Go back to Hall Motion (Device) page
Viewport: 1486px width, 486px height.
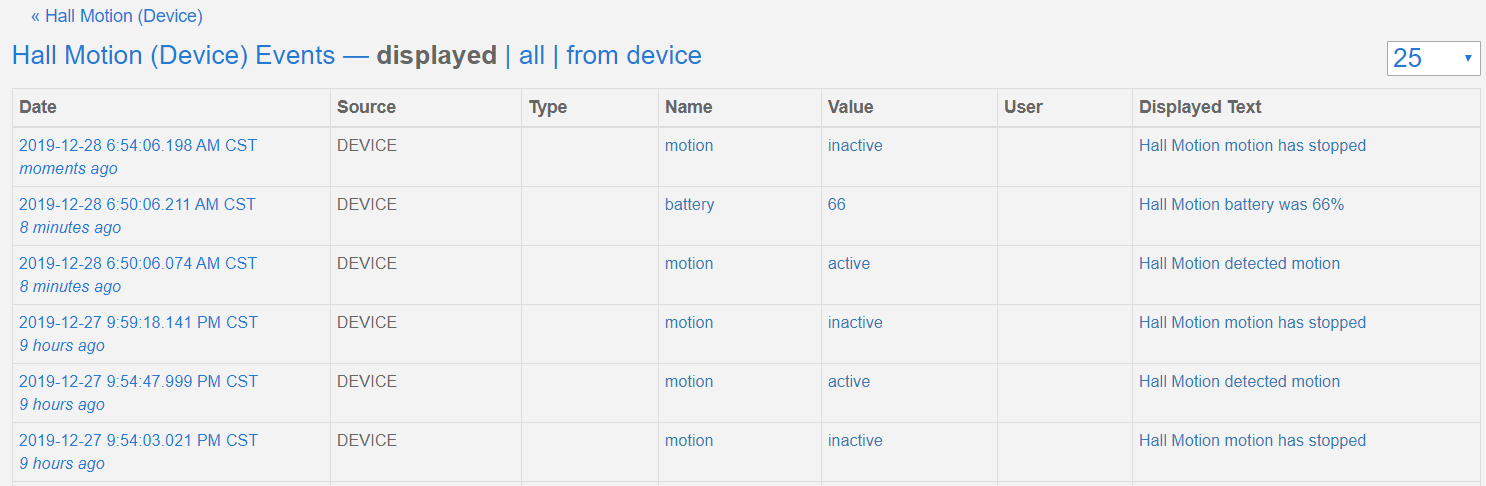pyautogui.click(x=117, y=16)
